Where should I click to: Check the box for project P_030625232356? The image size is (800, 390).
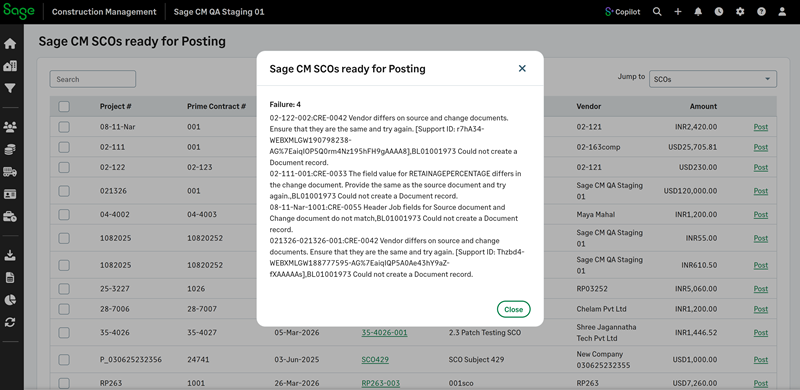(x=64, y=360)
